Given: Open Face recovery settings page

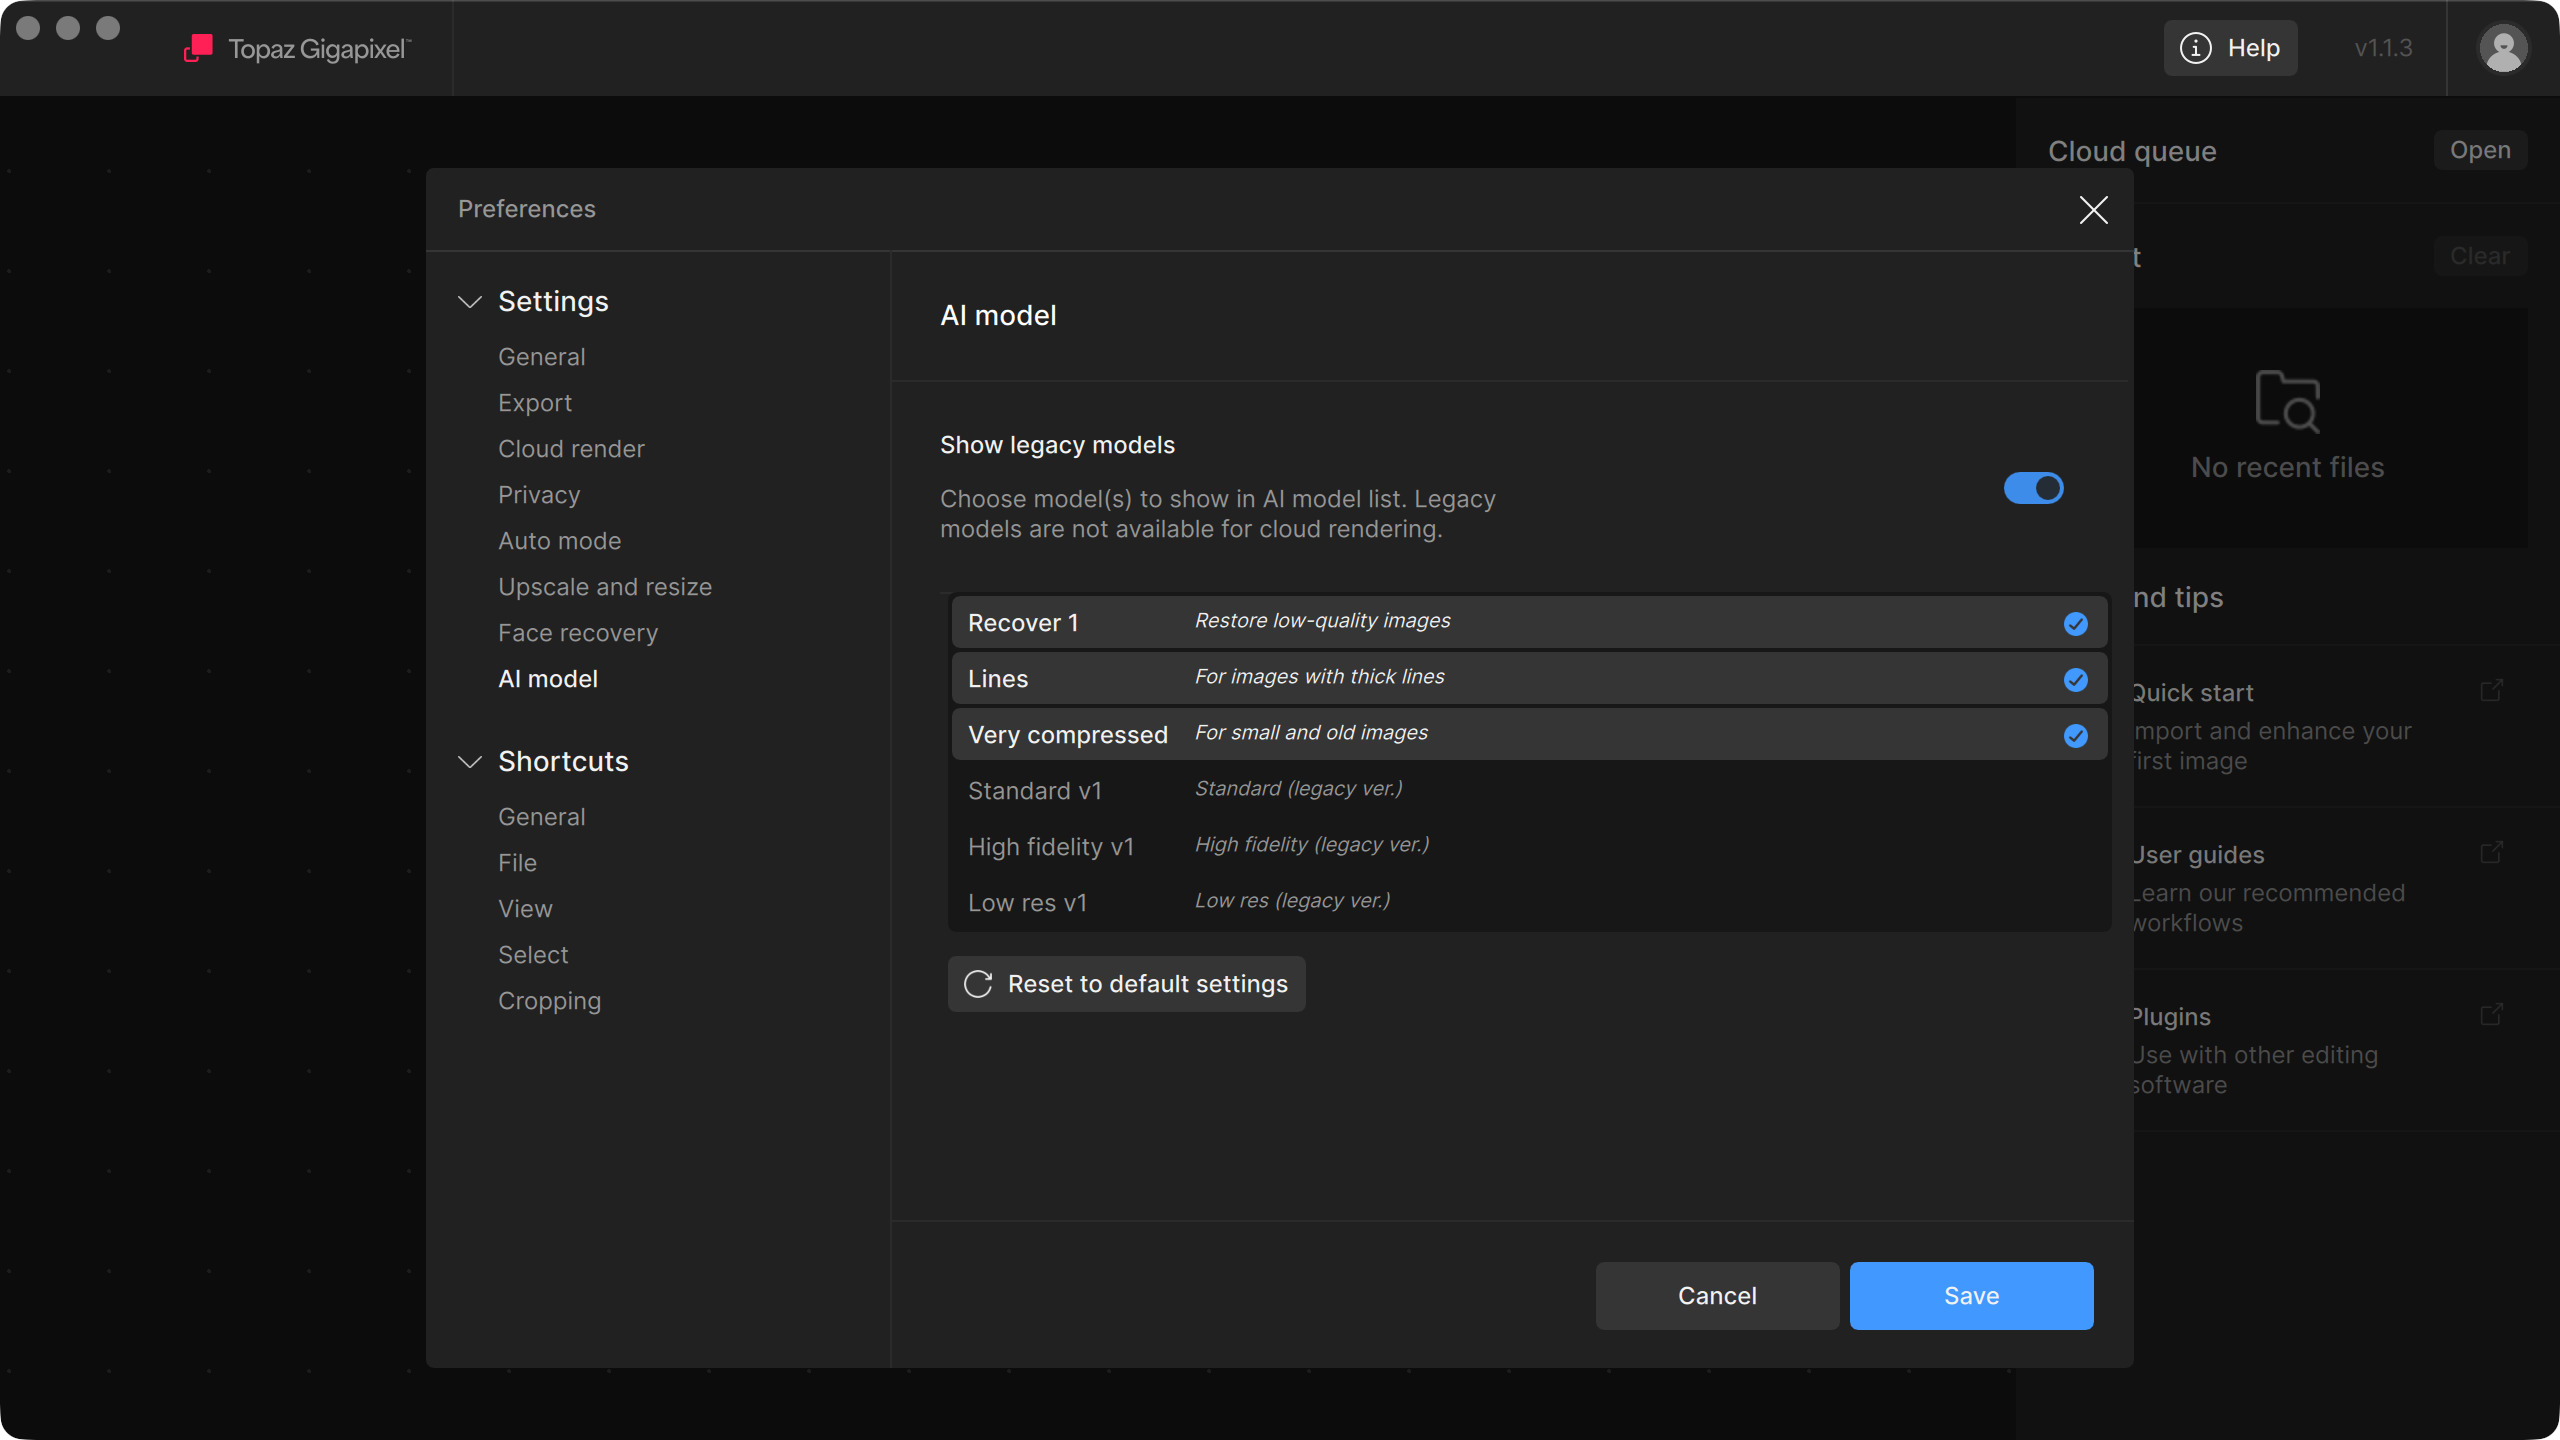Looking at the screenshot, I should coord(578,633).
